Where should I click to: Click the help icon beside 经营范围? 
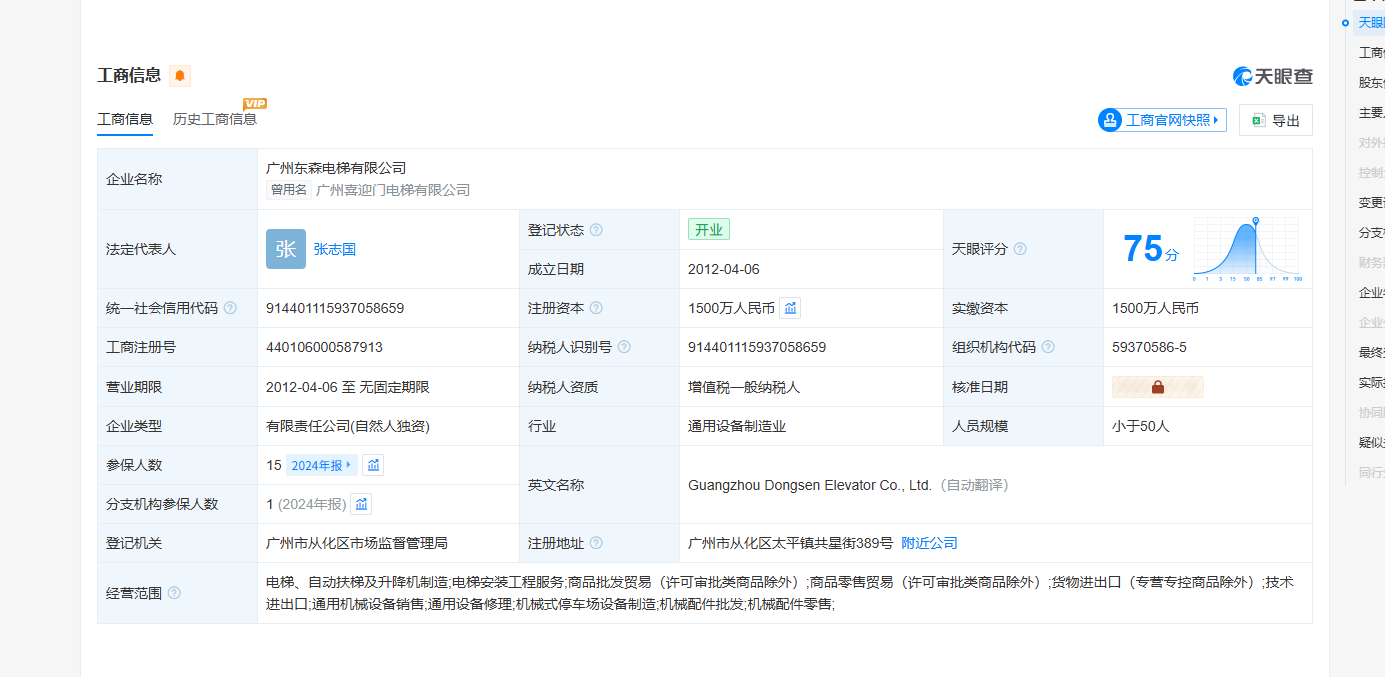point(174,593)
